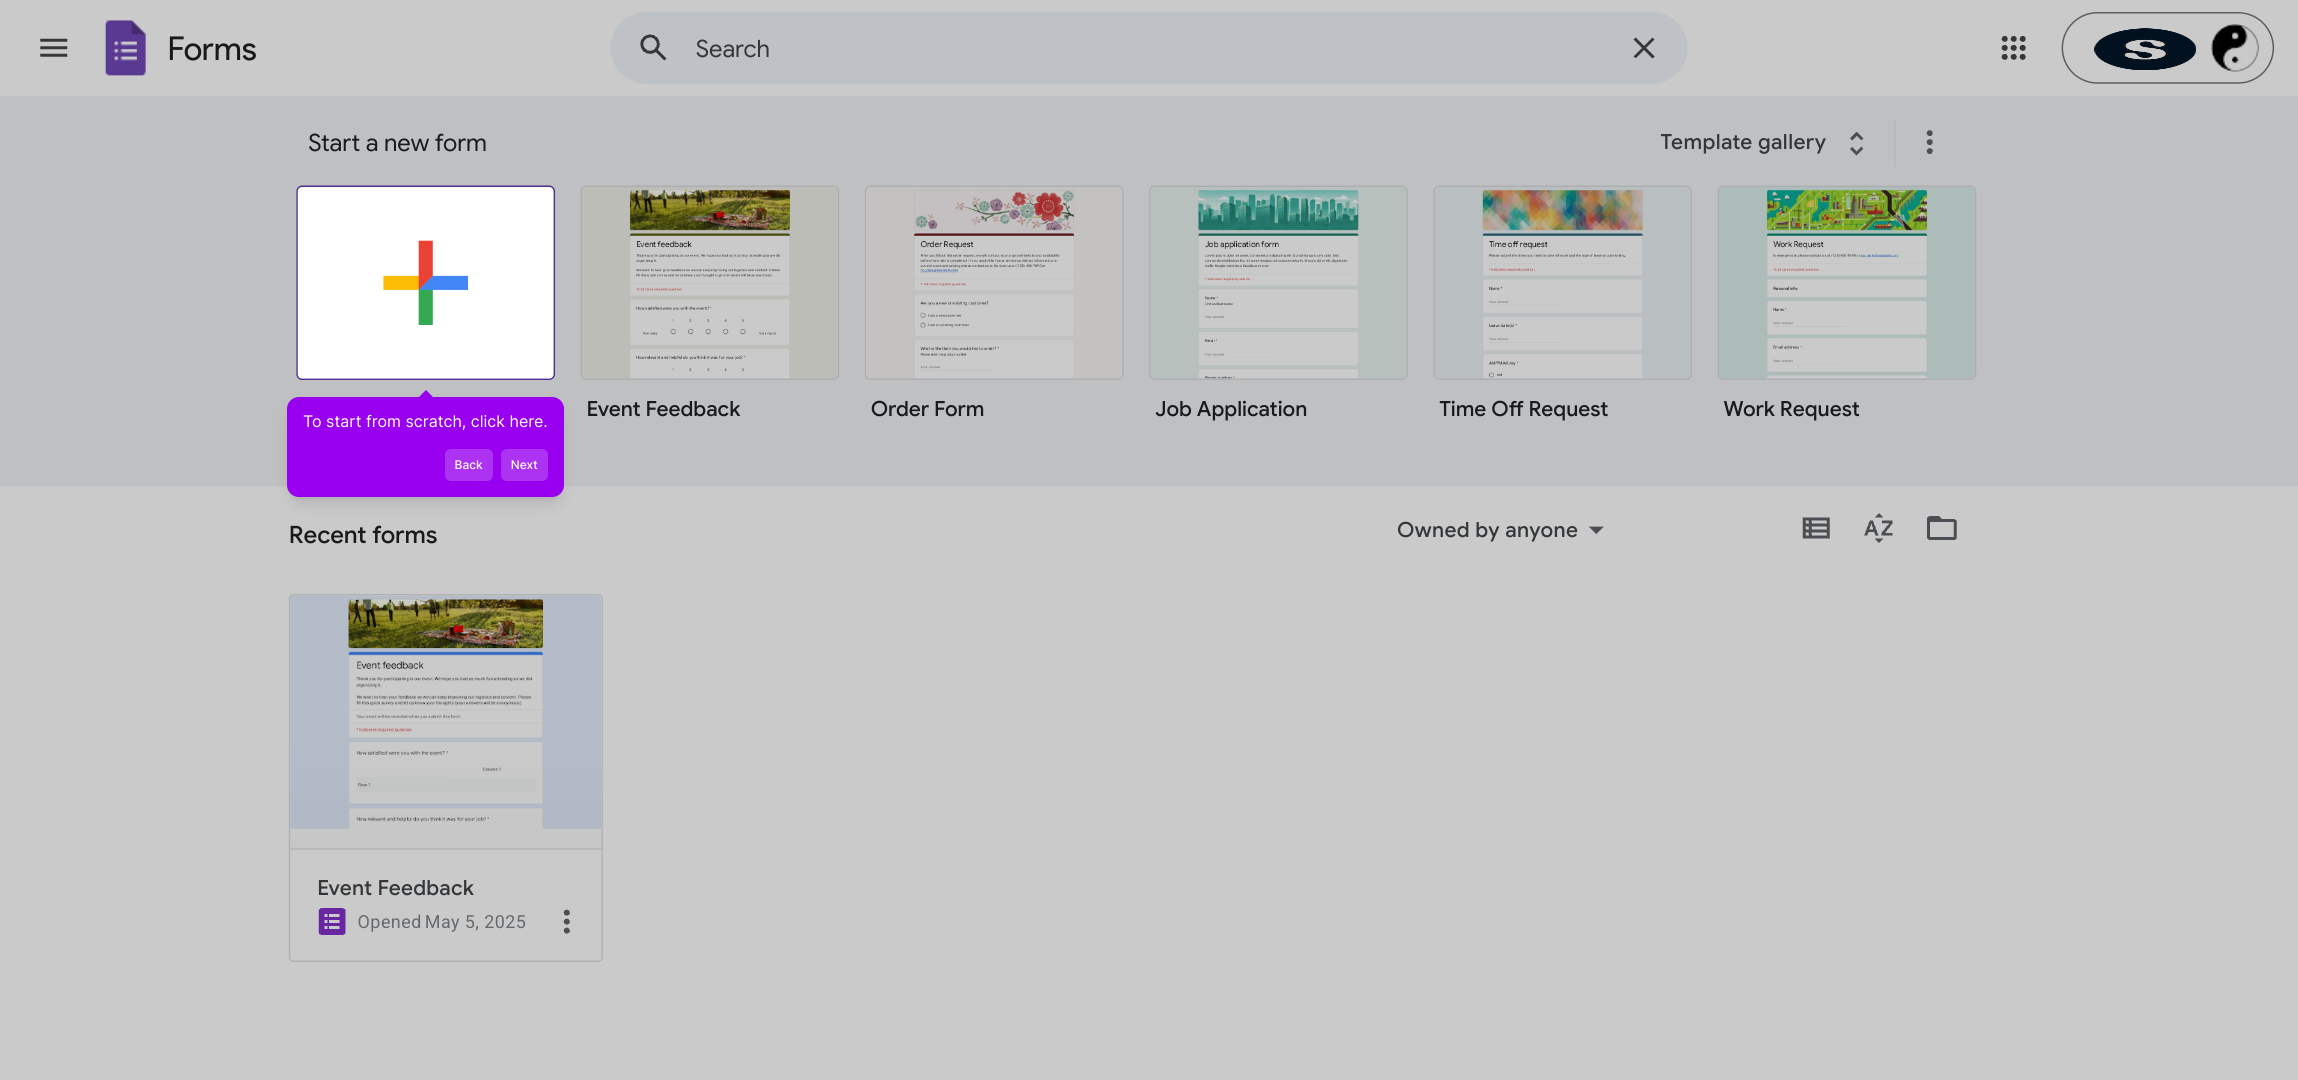Expand the Template gallery
The height and width of the screenshot is (1080, 2298).
[1762, 142]
